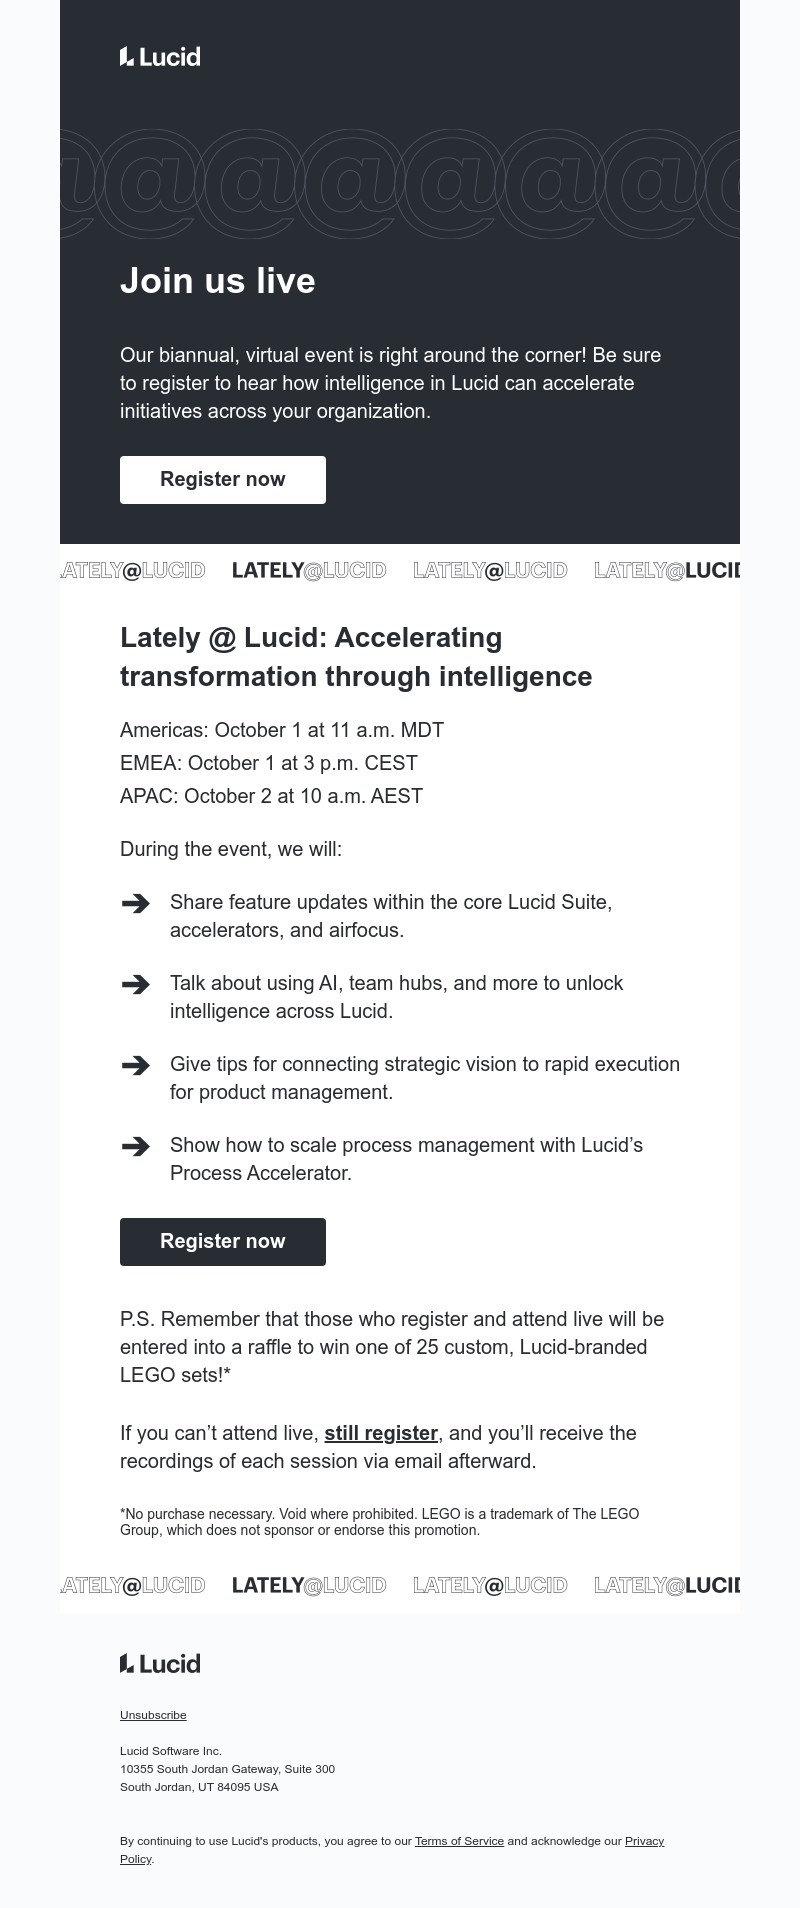This screenshot has height=1908, width=800.
Task: Click the "Join us live" heading
Action: coord(218,281)
